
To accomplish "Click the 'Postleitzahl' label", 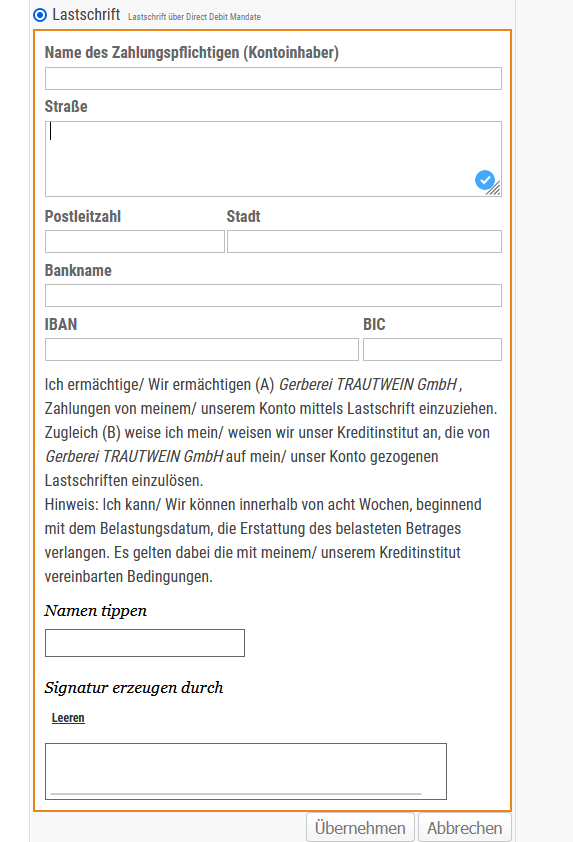I will (83, 216).
